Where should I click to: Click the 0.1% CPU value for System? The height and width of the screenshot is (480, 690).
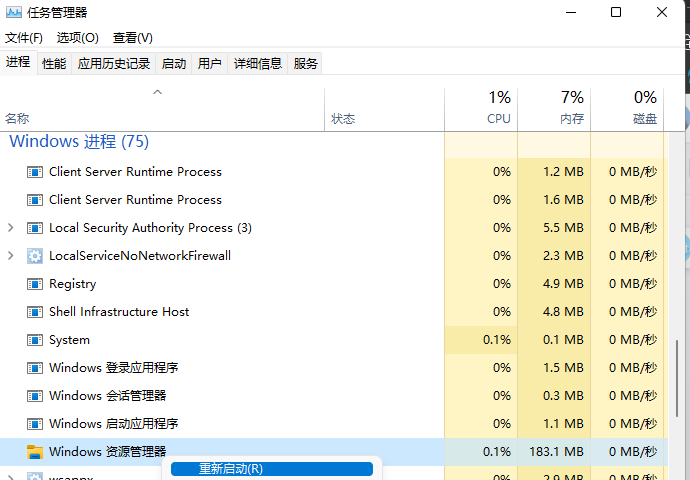click(x=497, y=340)
